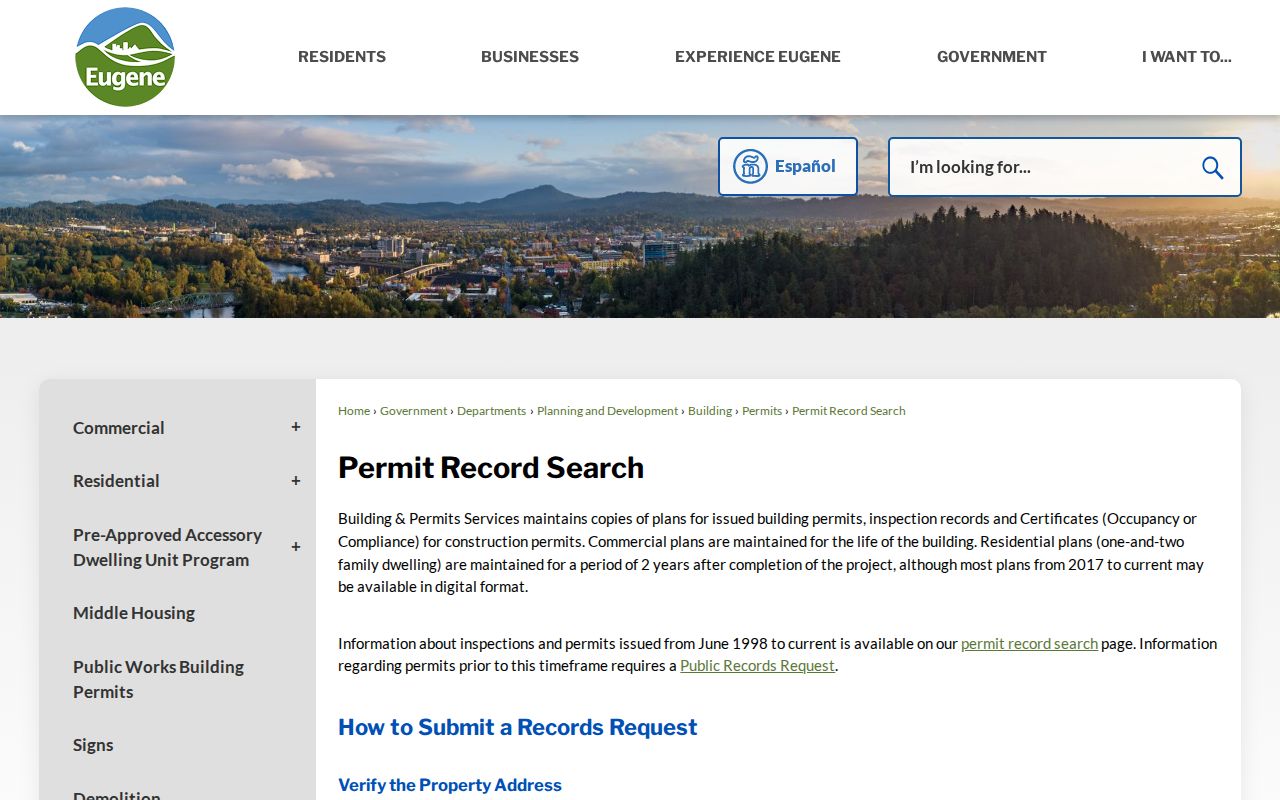Open Residential in the sidebar
This screenshot has height=800, width=1280.
[116, 481]
